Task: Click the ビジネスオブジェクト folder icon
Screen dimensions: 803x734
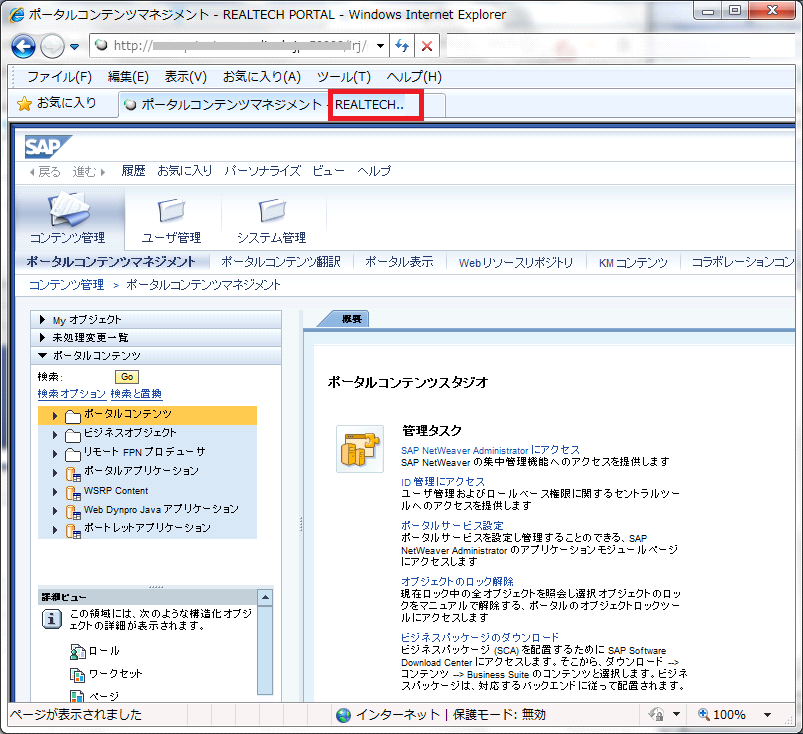Action: (73, 435)
